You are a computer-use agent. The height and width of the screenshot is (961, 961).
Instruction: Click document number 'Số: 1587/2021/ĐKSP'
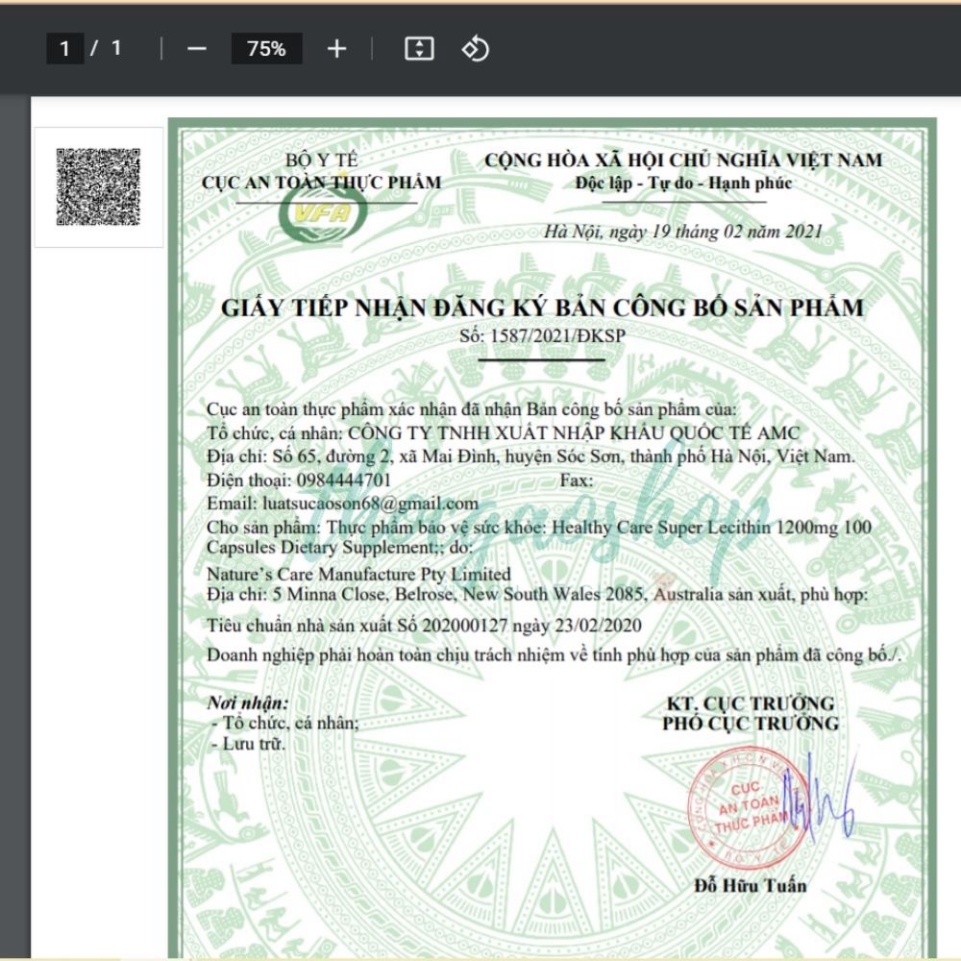[542, 336]
